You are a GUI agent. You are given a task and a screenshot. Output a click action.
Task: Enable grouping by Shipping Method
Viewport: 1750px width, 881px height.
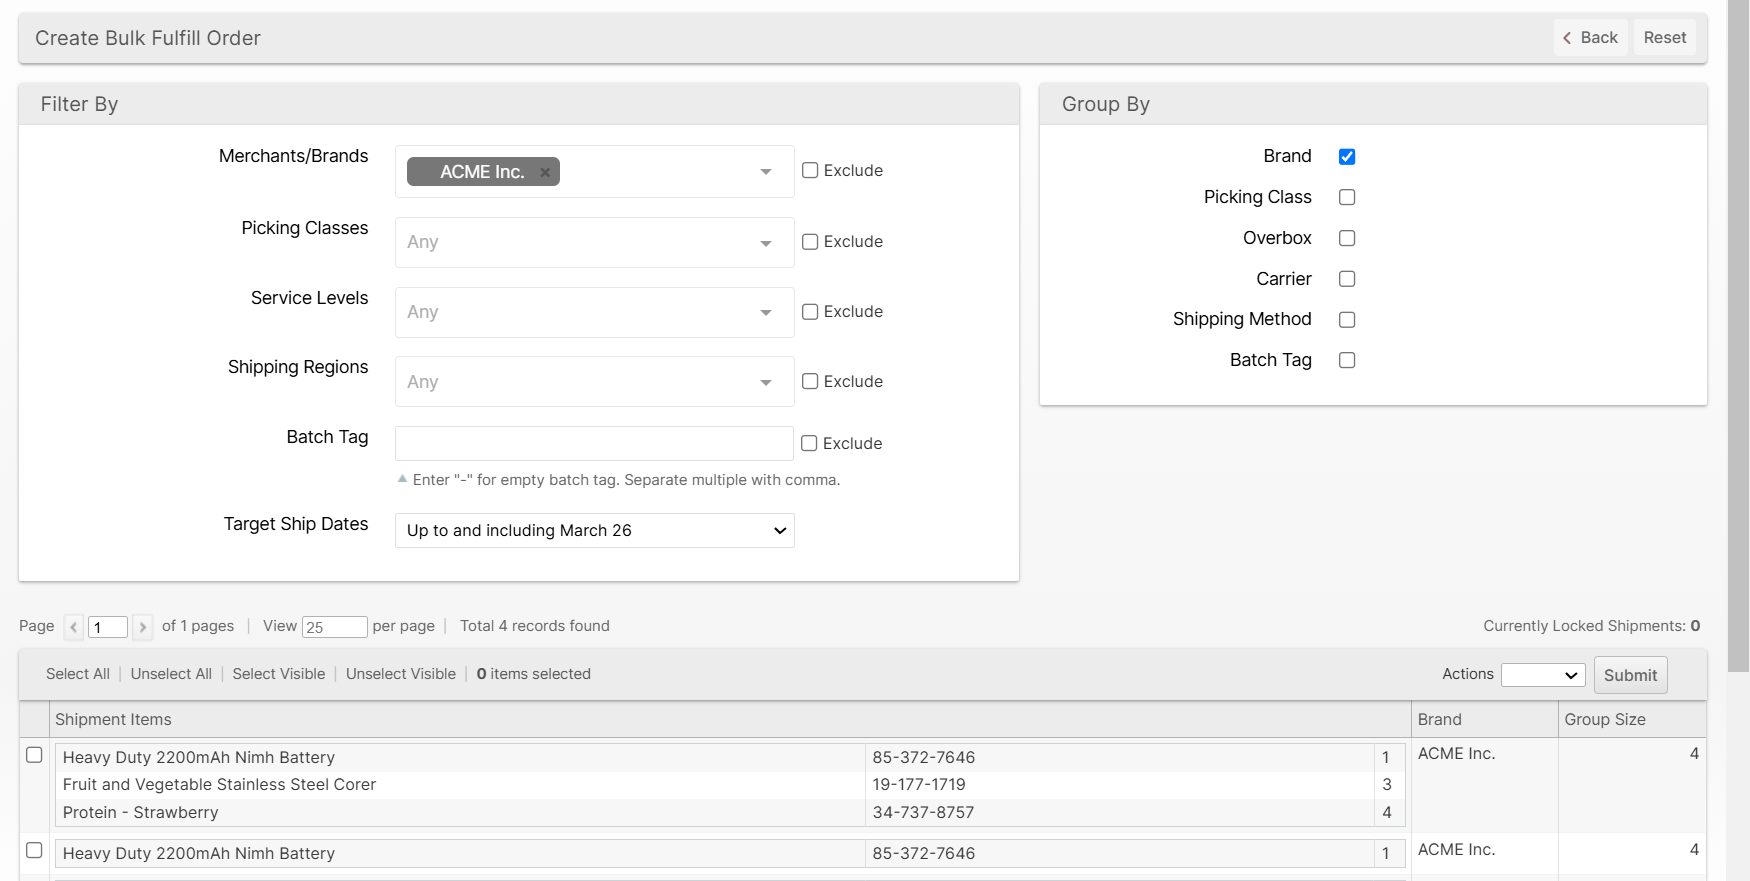coord(1346,320)
